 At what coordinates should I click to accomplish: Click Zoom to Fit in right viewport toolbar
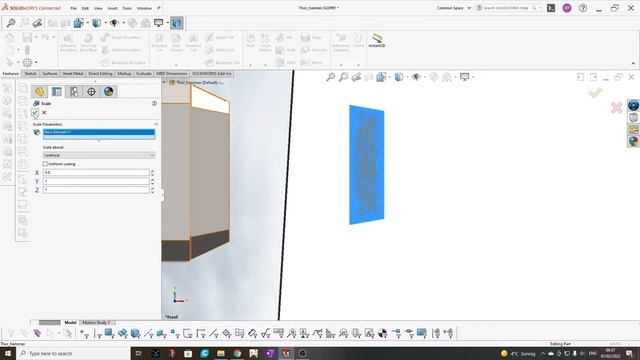[x=331, y=77]
